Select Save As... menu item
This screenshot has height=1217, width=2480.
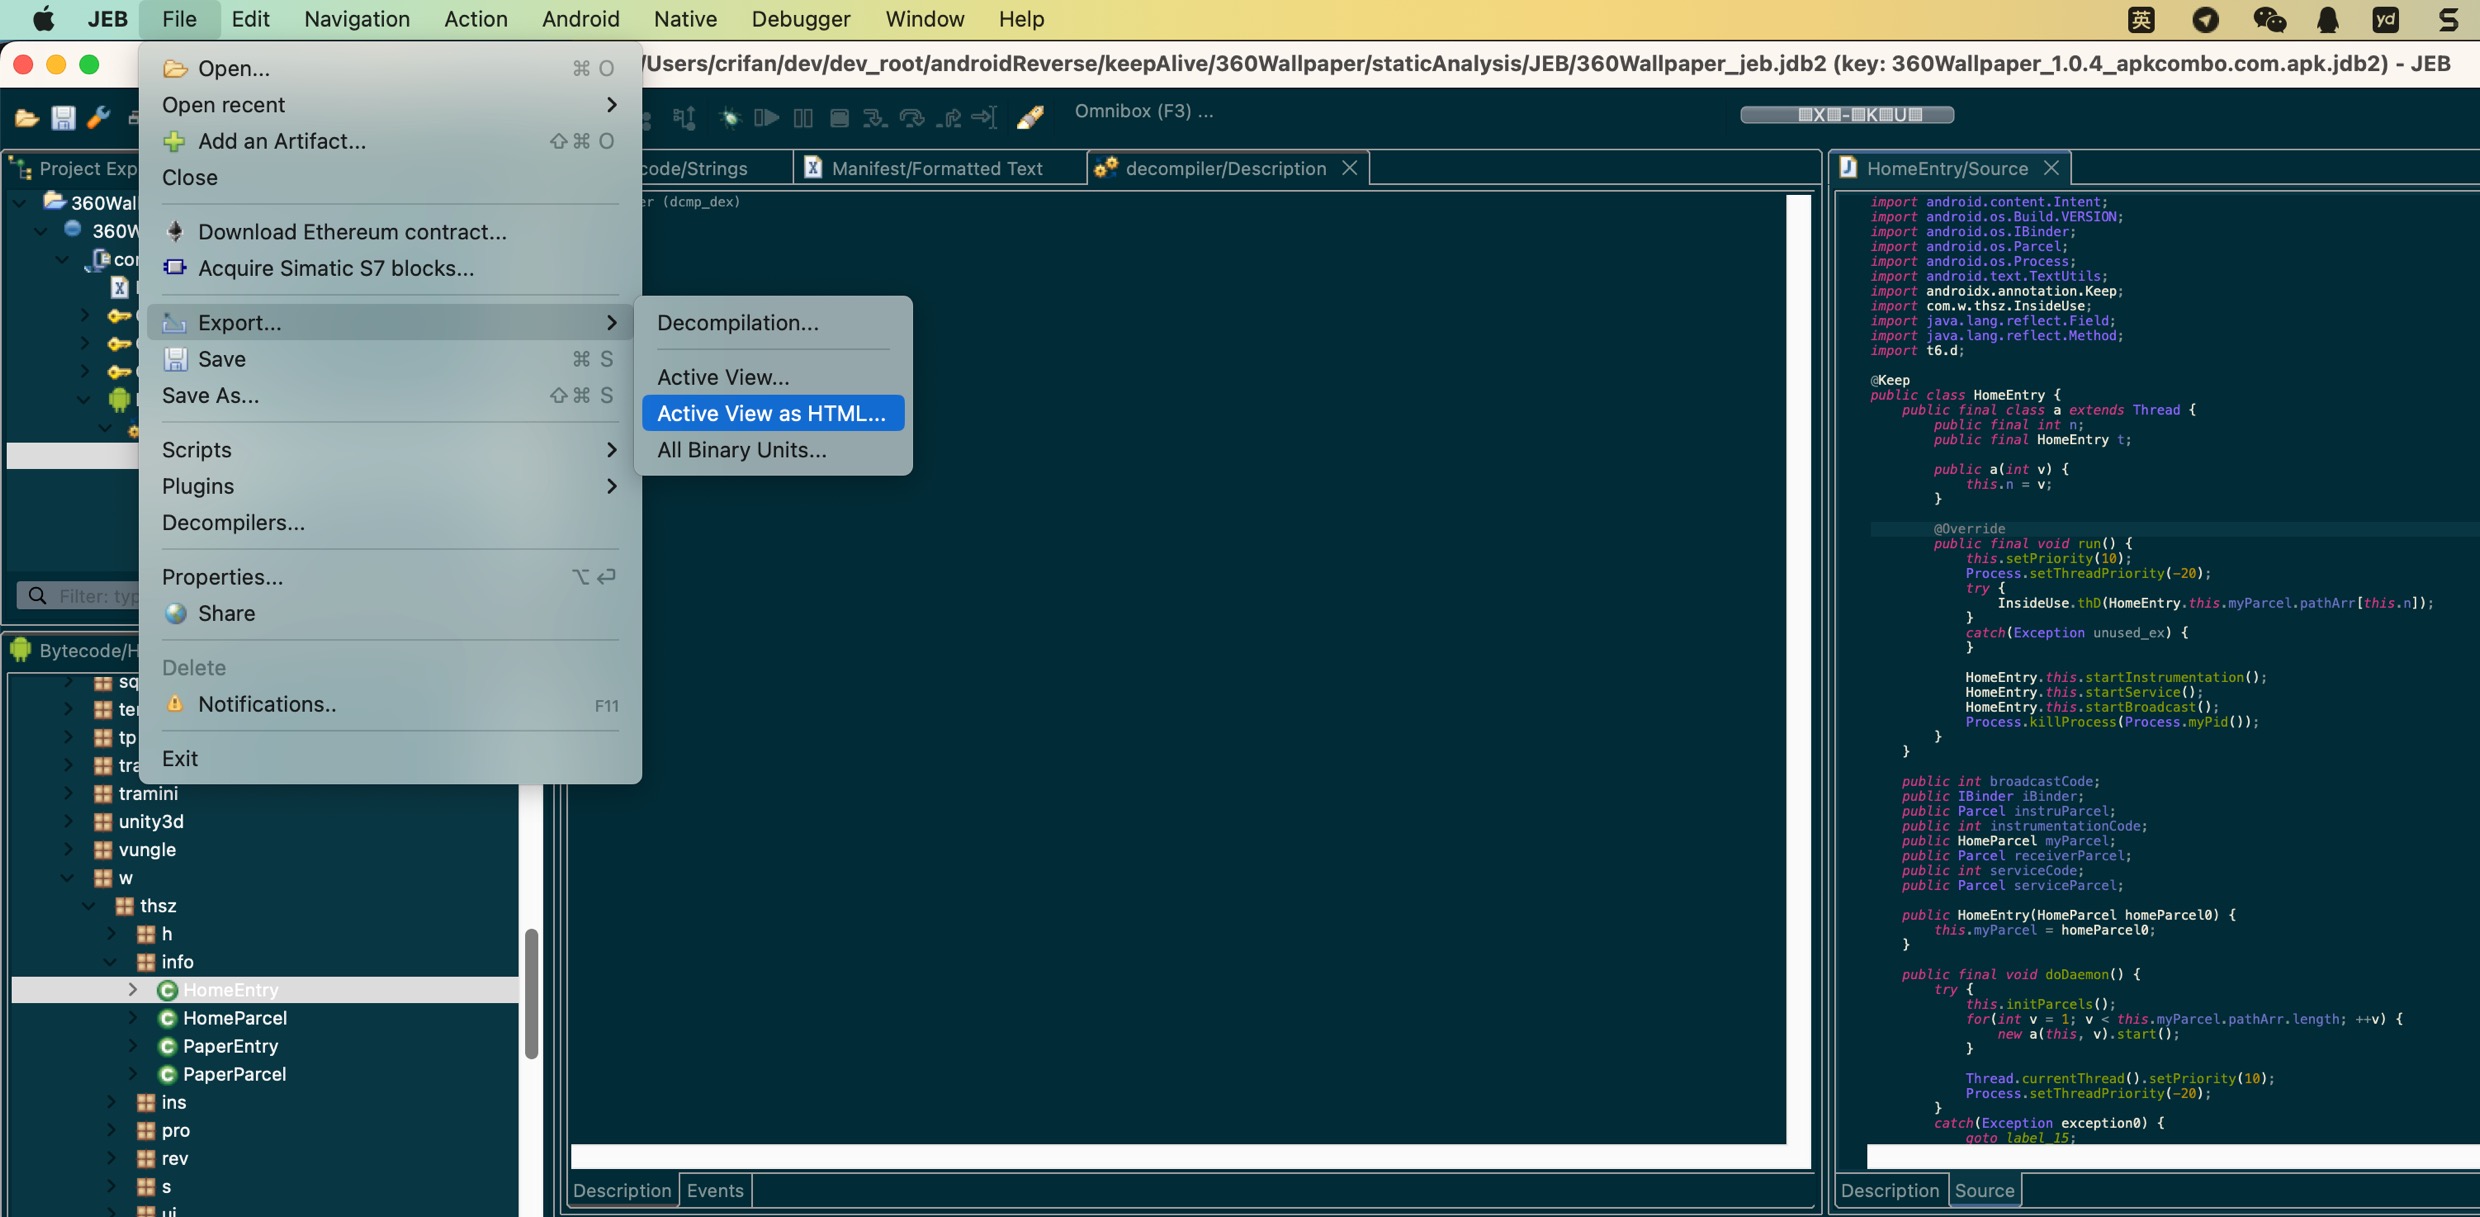390,395
